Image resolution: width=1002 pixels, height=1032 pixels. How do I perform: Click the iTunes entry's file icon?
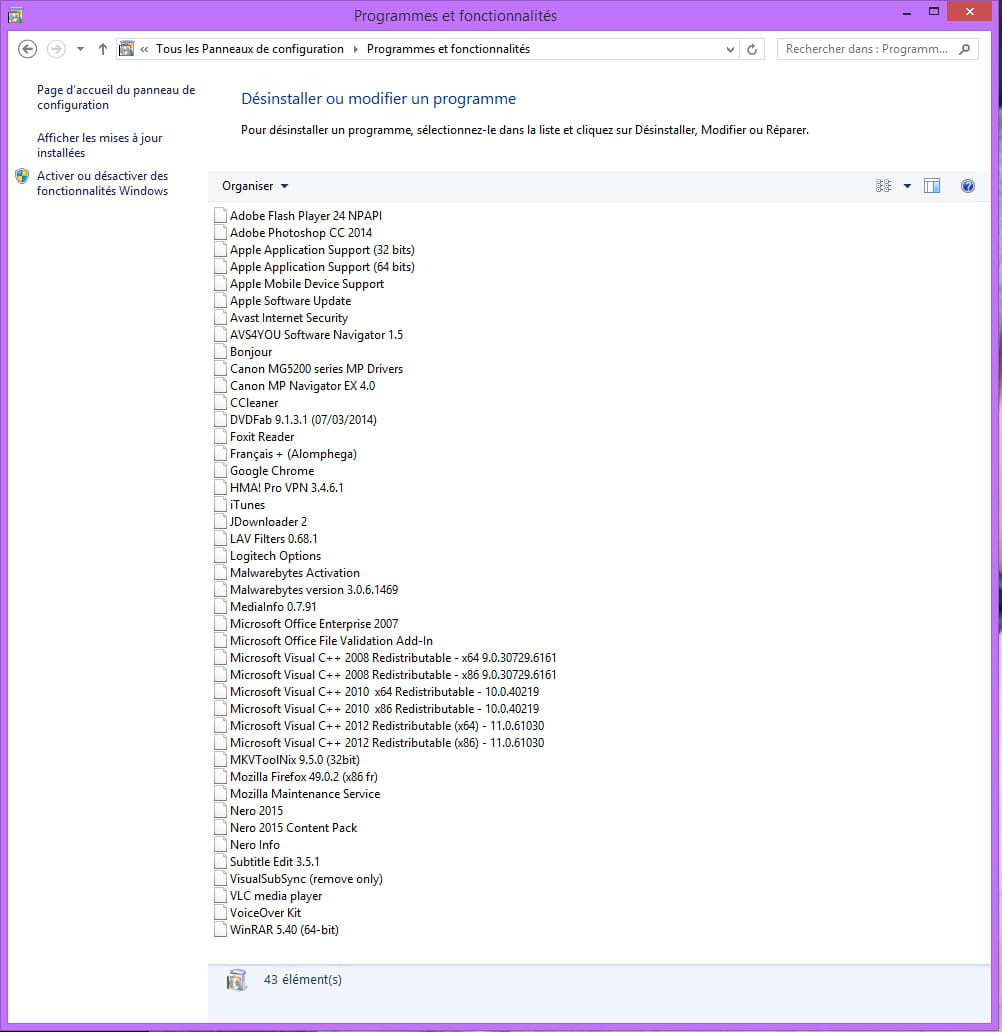tap(221, 505)
